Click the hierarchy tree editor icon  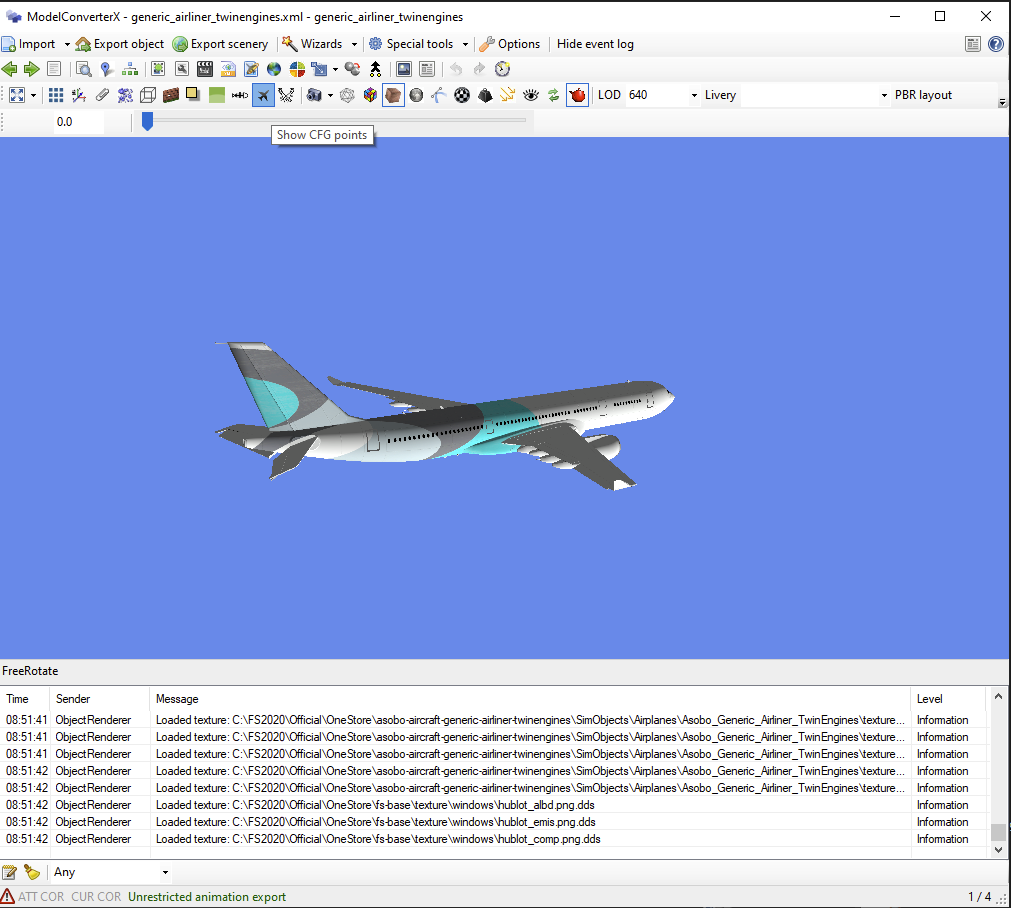[130, 69]
